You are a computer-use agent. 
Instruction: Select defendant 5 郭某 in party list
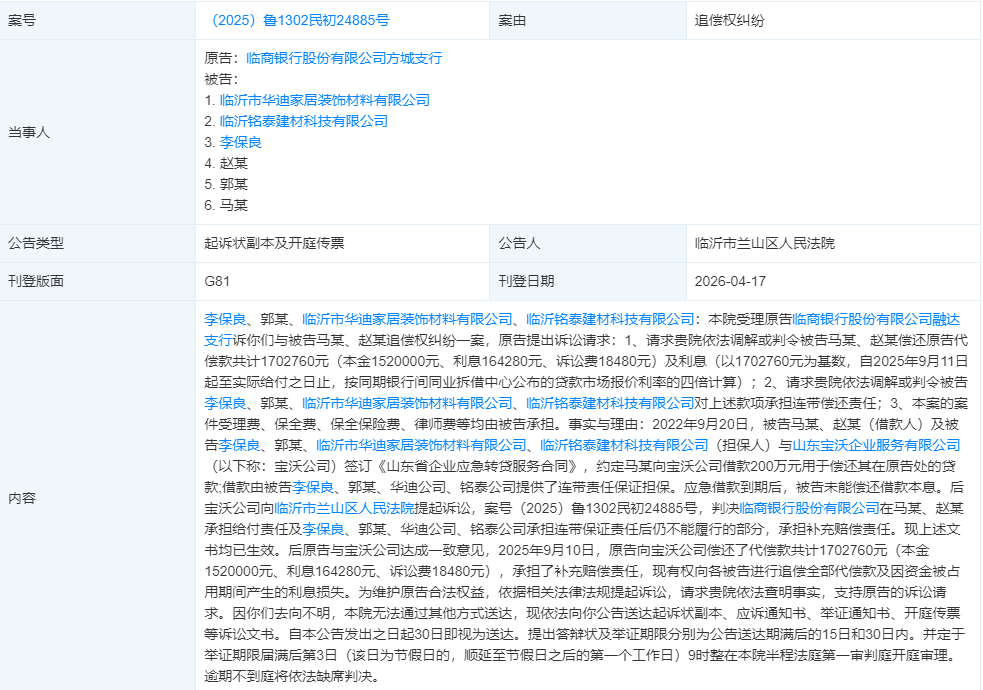pyautogui.click(x=234, y=184)
